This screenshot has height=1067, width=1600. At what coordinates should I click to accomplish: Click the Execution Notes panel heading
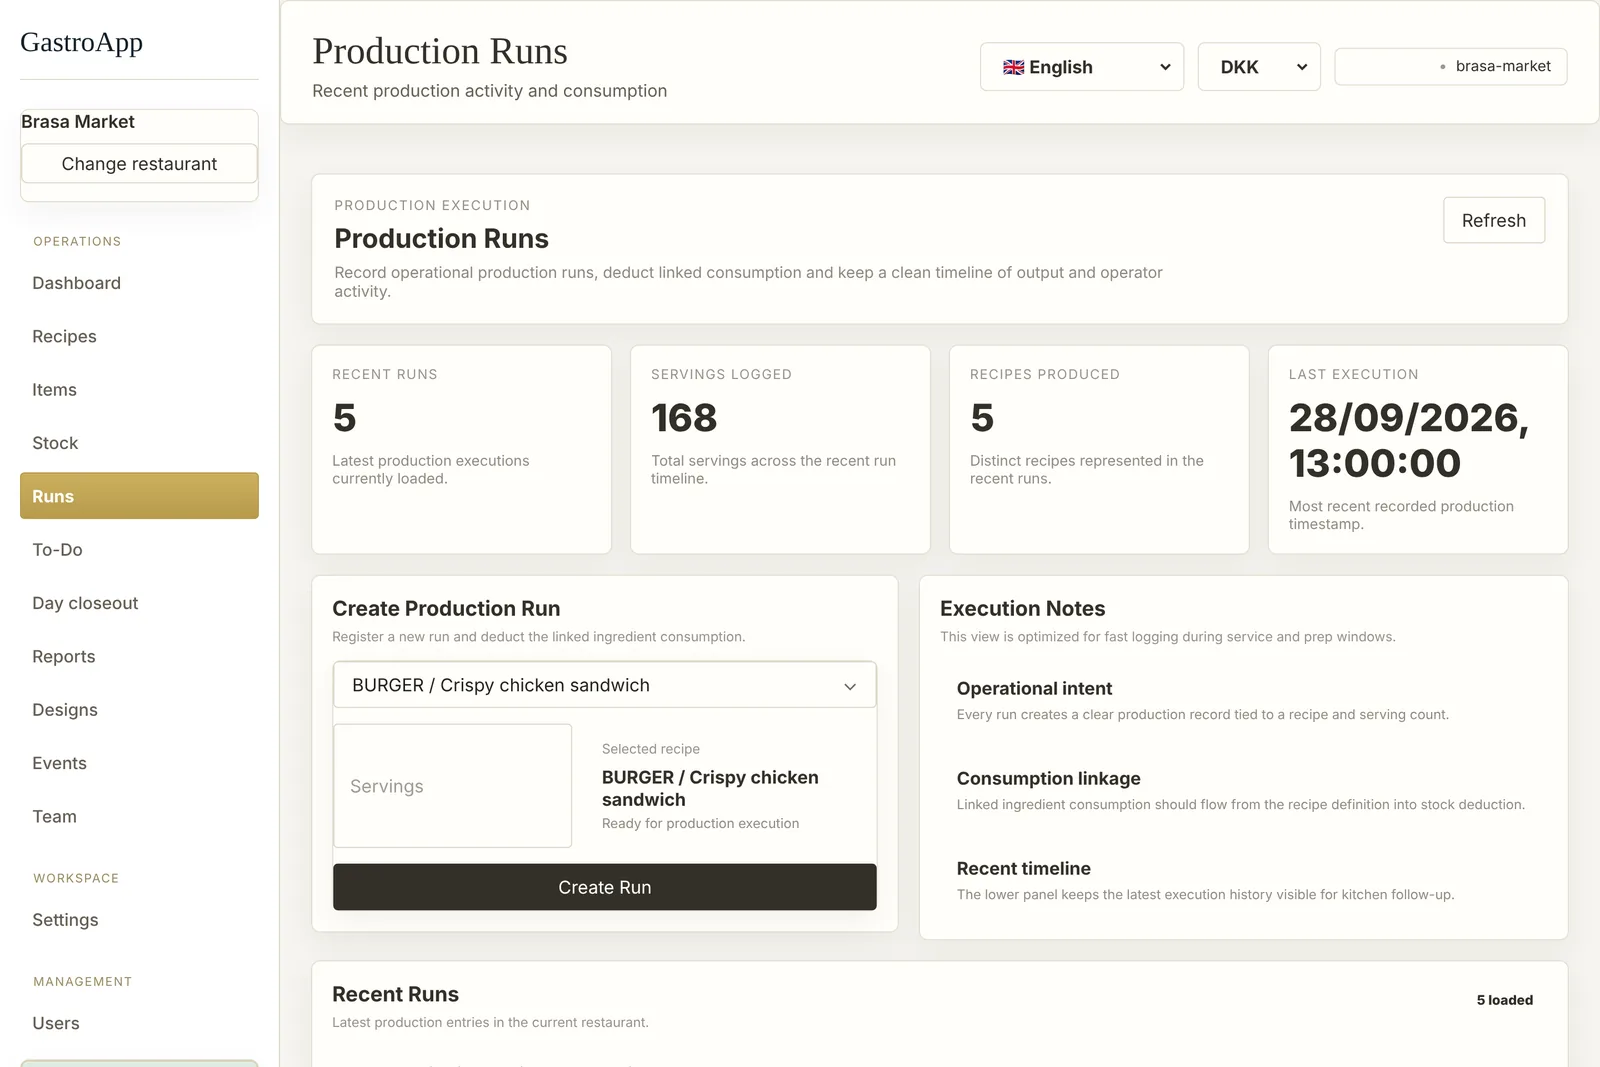coord(1022,608)
